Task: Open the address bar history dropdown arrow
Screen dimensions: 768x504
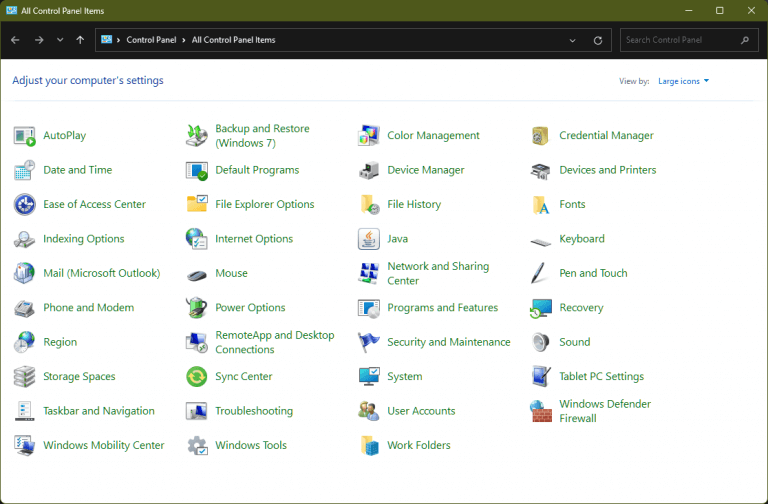Action: point(572,40)
